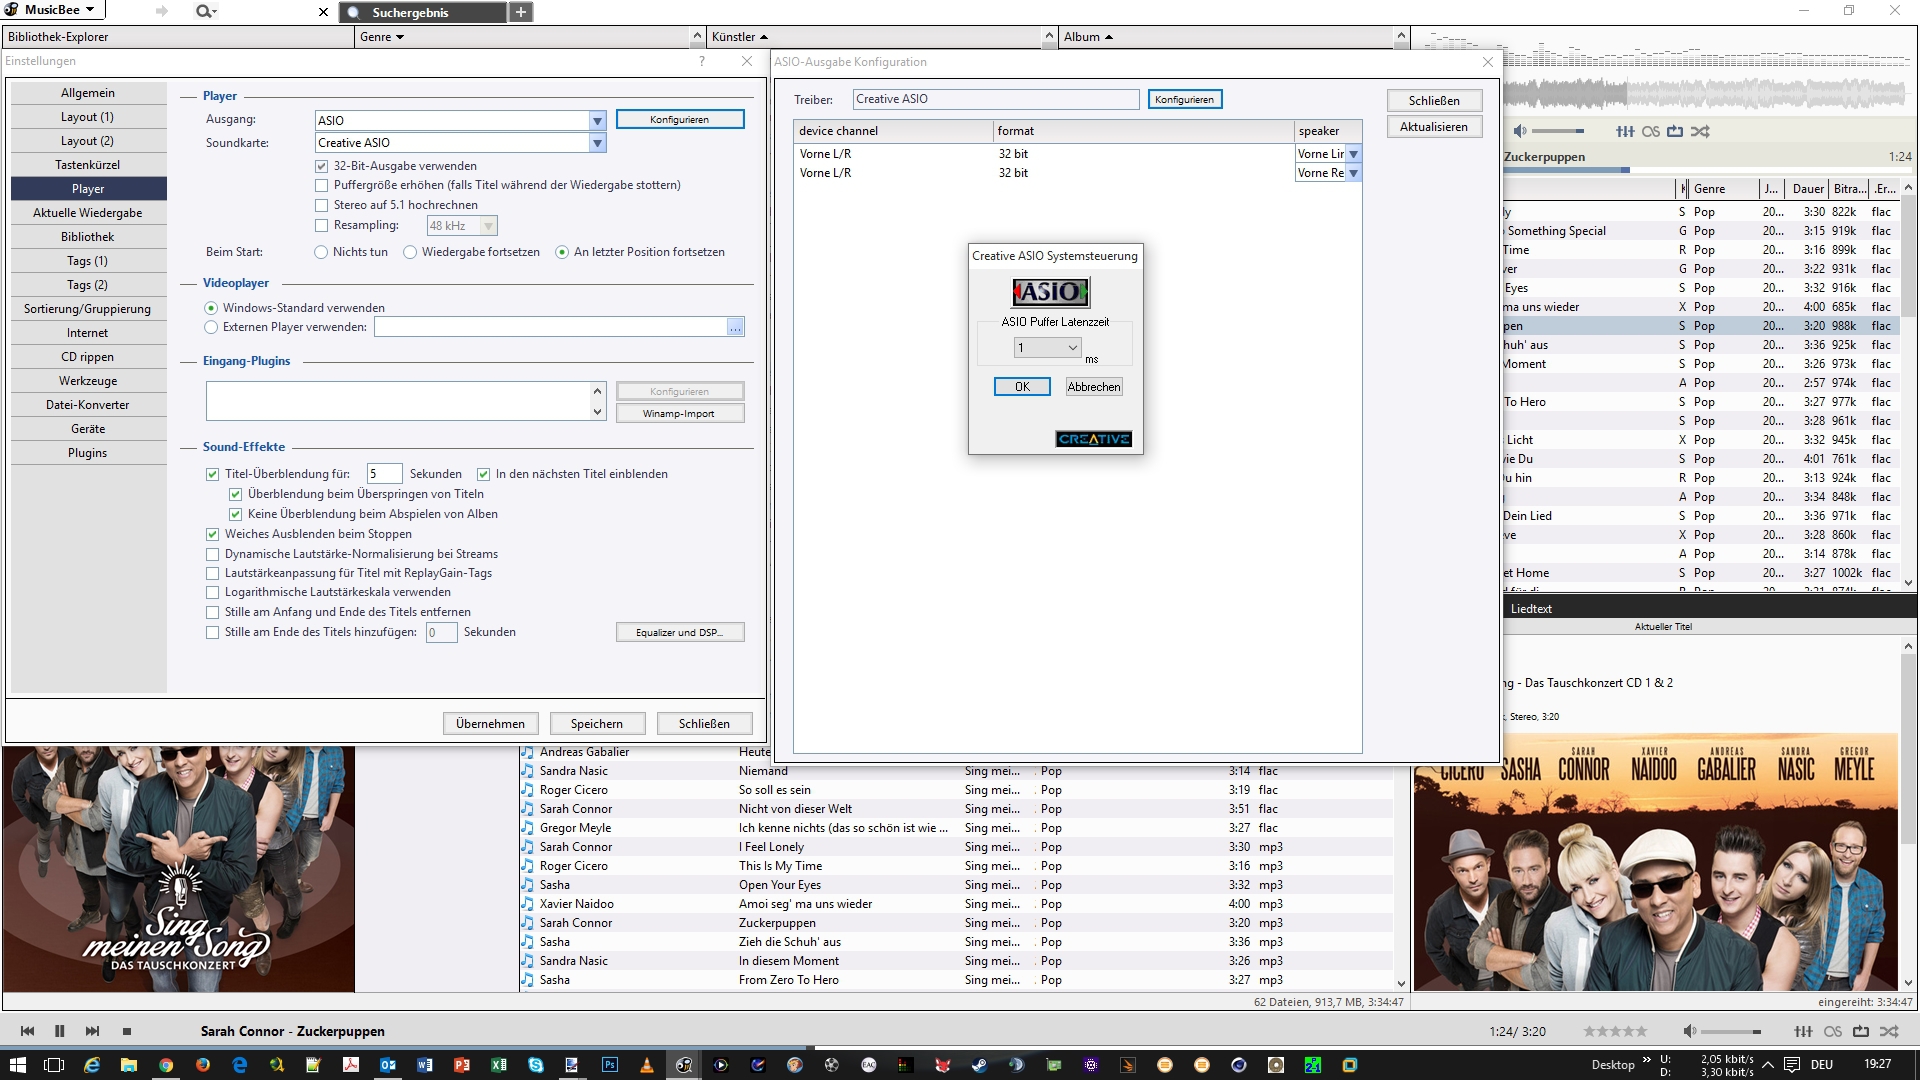Click the CREATIVE logo in ASIO dialog
The width and height of the screenshot is (1920, 1080).
[x=1094, y=439]
